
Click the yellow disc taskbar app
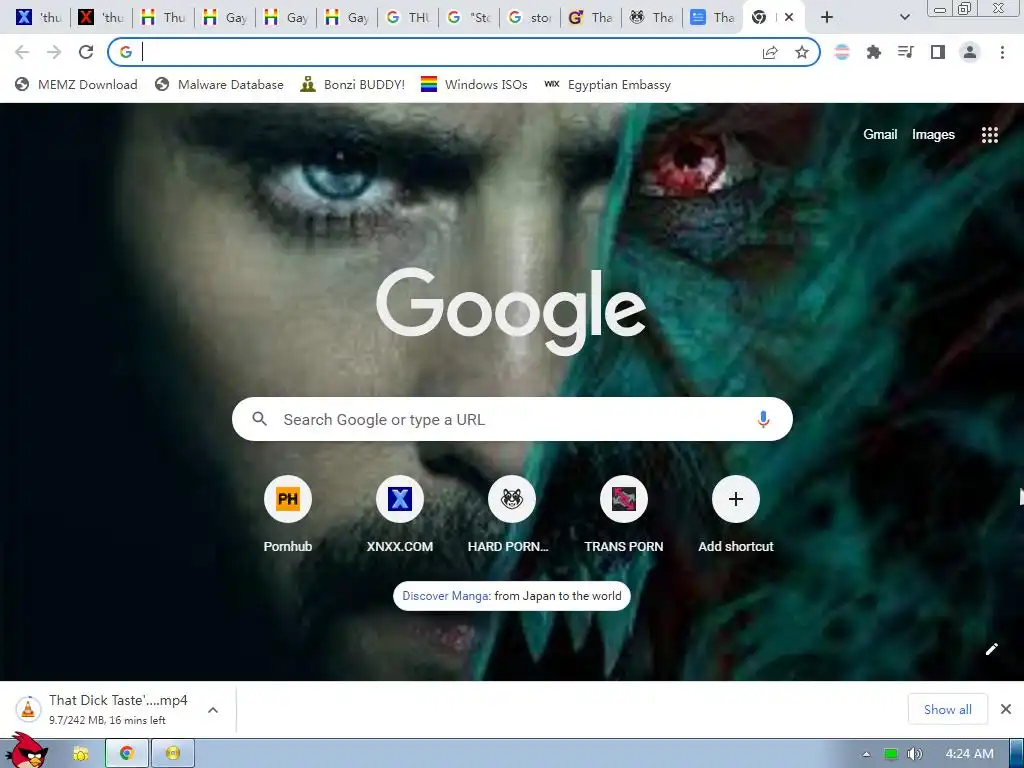tap(172, 754)
